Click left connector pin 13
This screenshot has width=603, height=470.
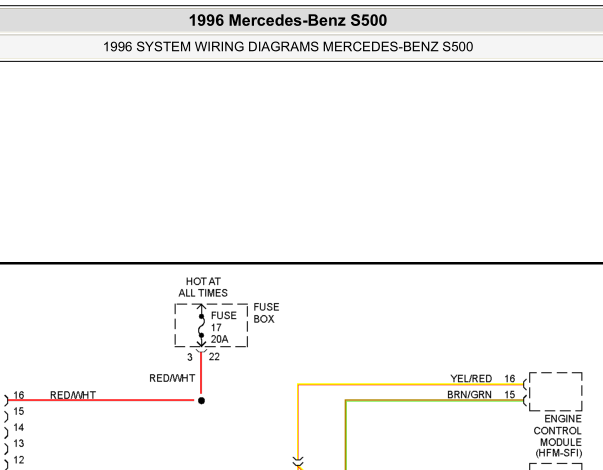(x=18, y=444)
